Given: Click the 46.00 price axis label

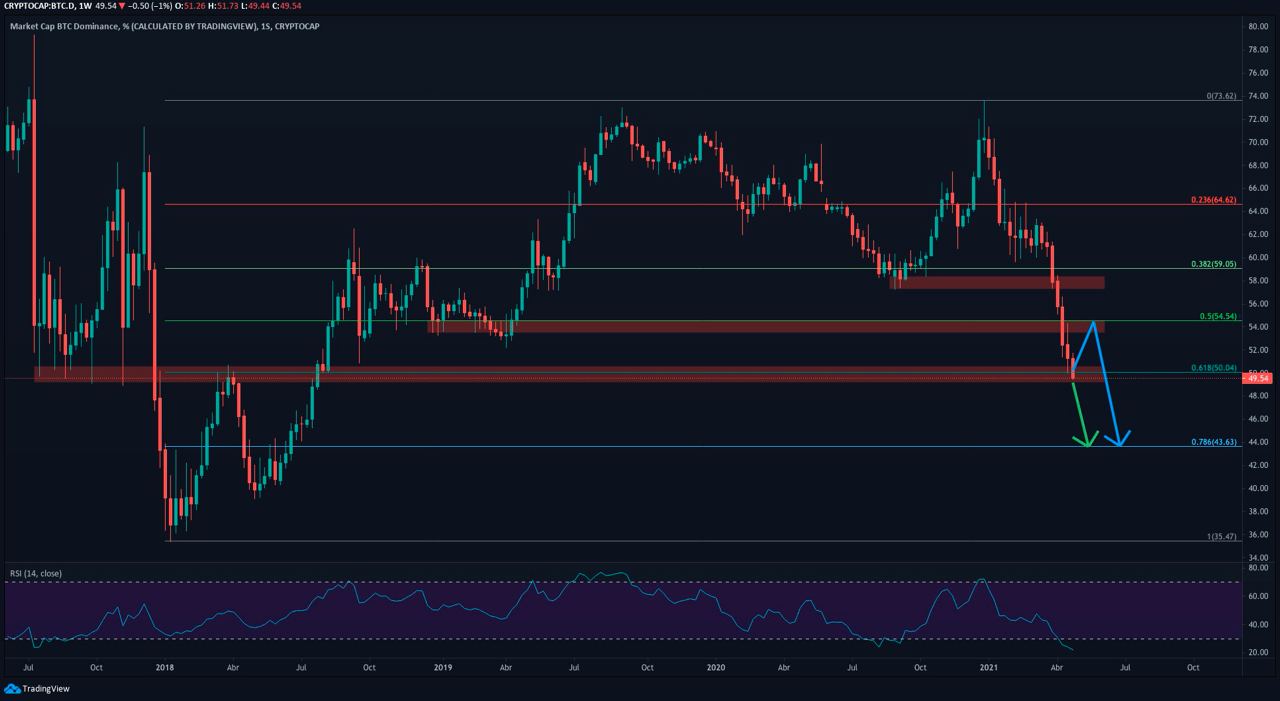Looking at the screenshot, I should (1257, 419).
